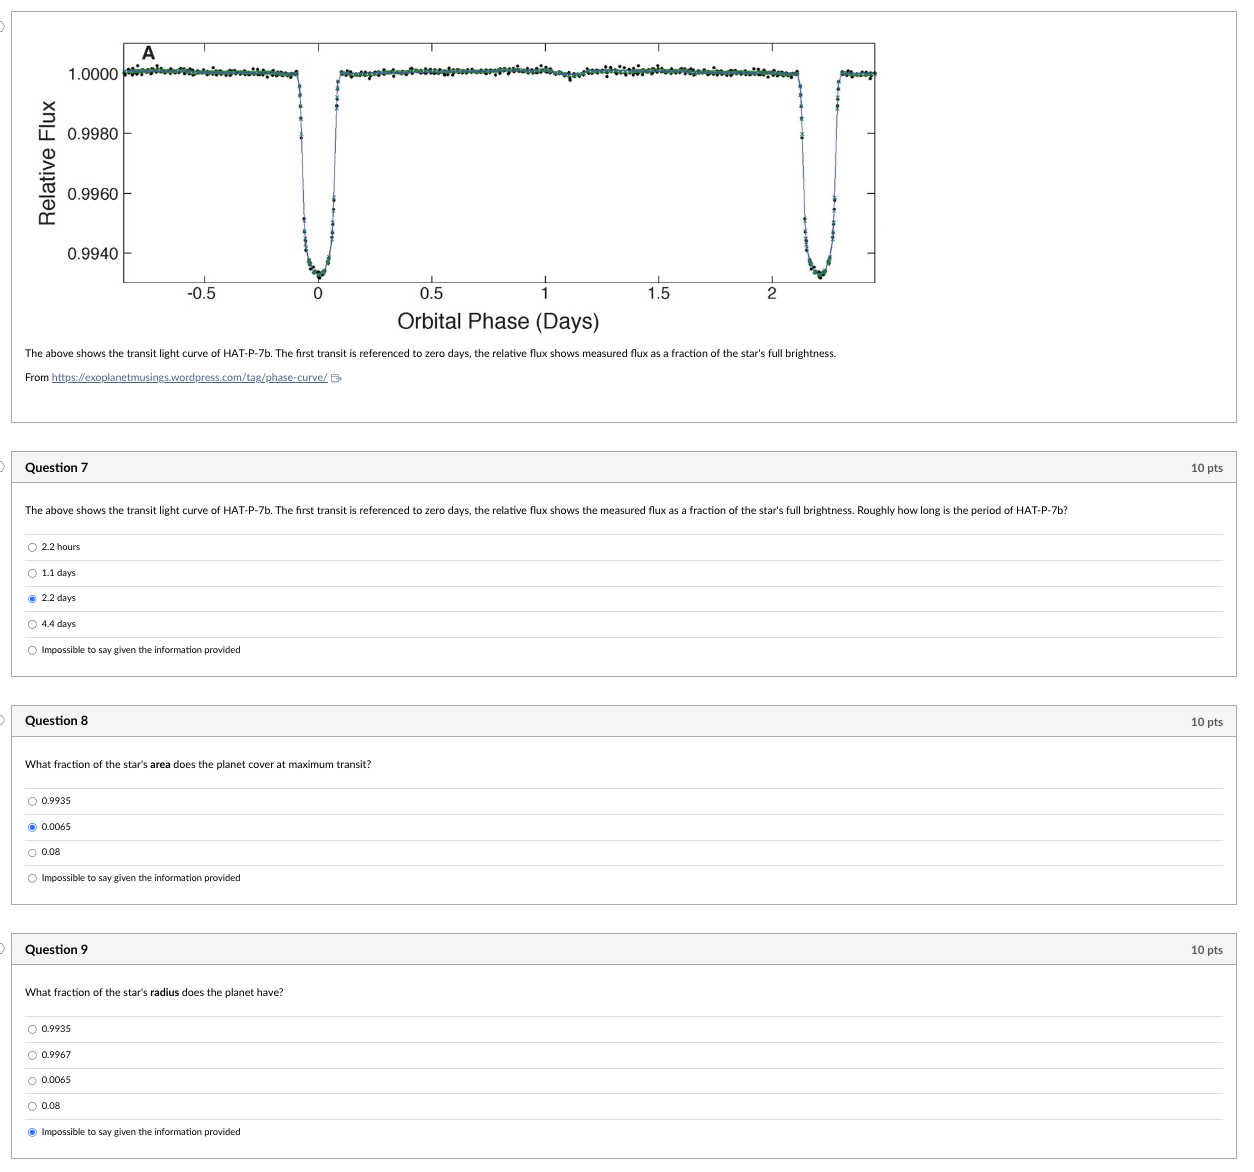Click the Question 8 header
This screenshot has height=1172, width=1254.
click(x=56, y=720)
